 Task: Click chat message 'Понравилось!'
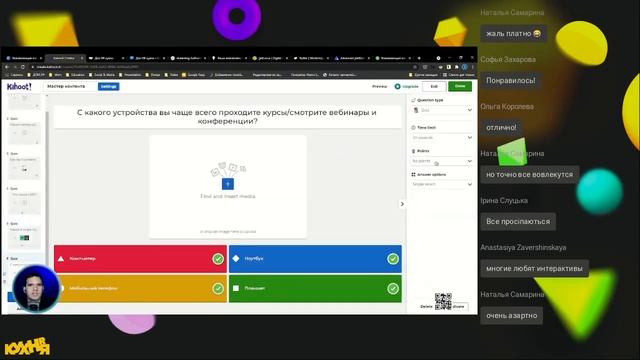point(511,80)
